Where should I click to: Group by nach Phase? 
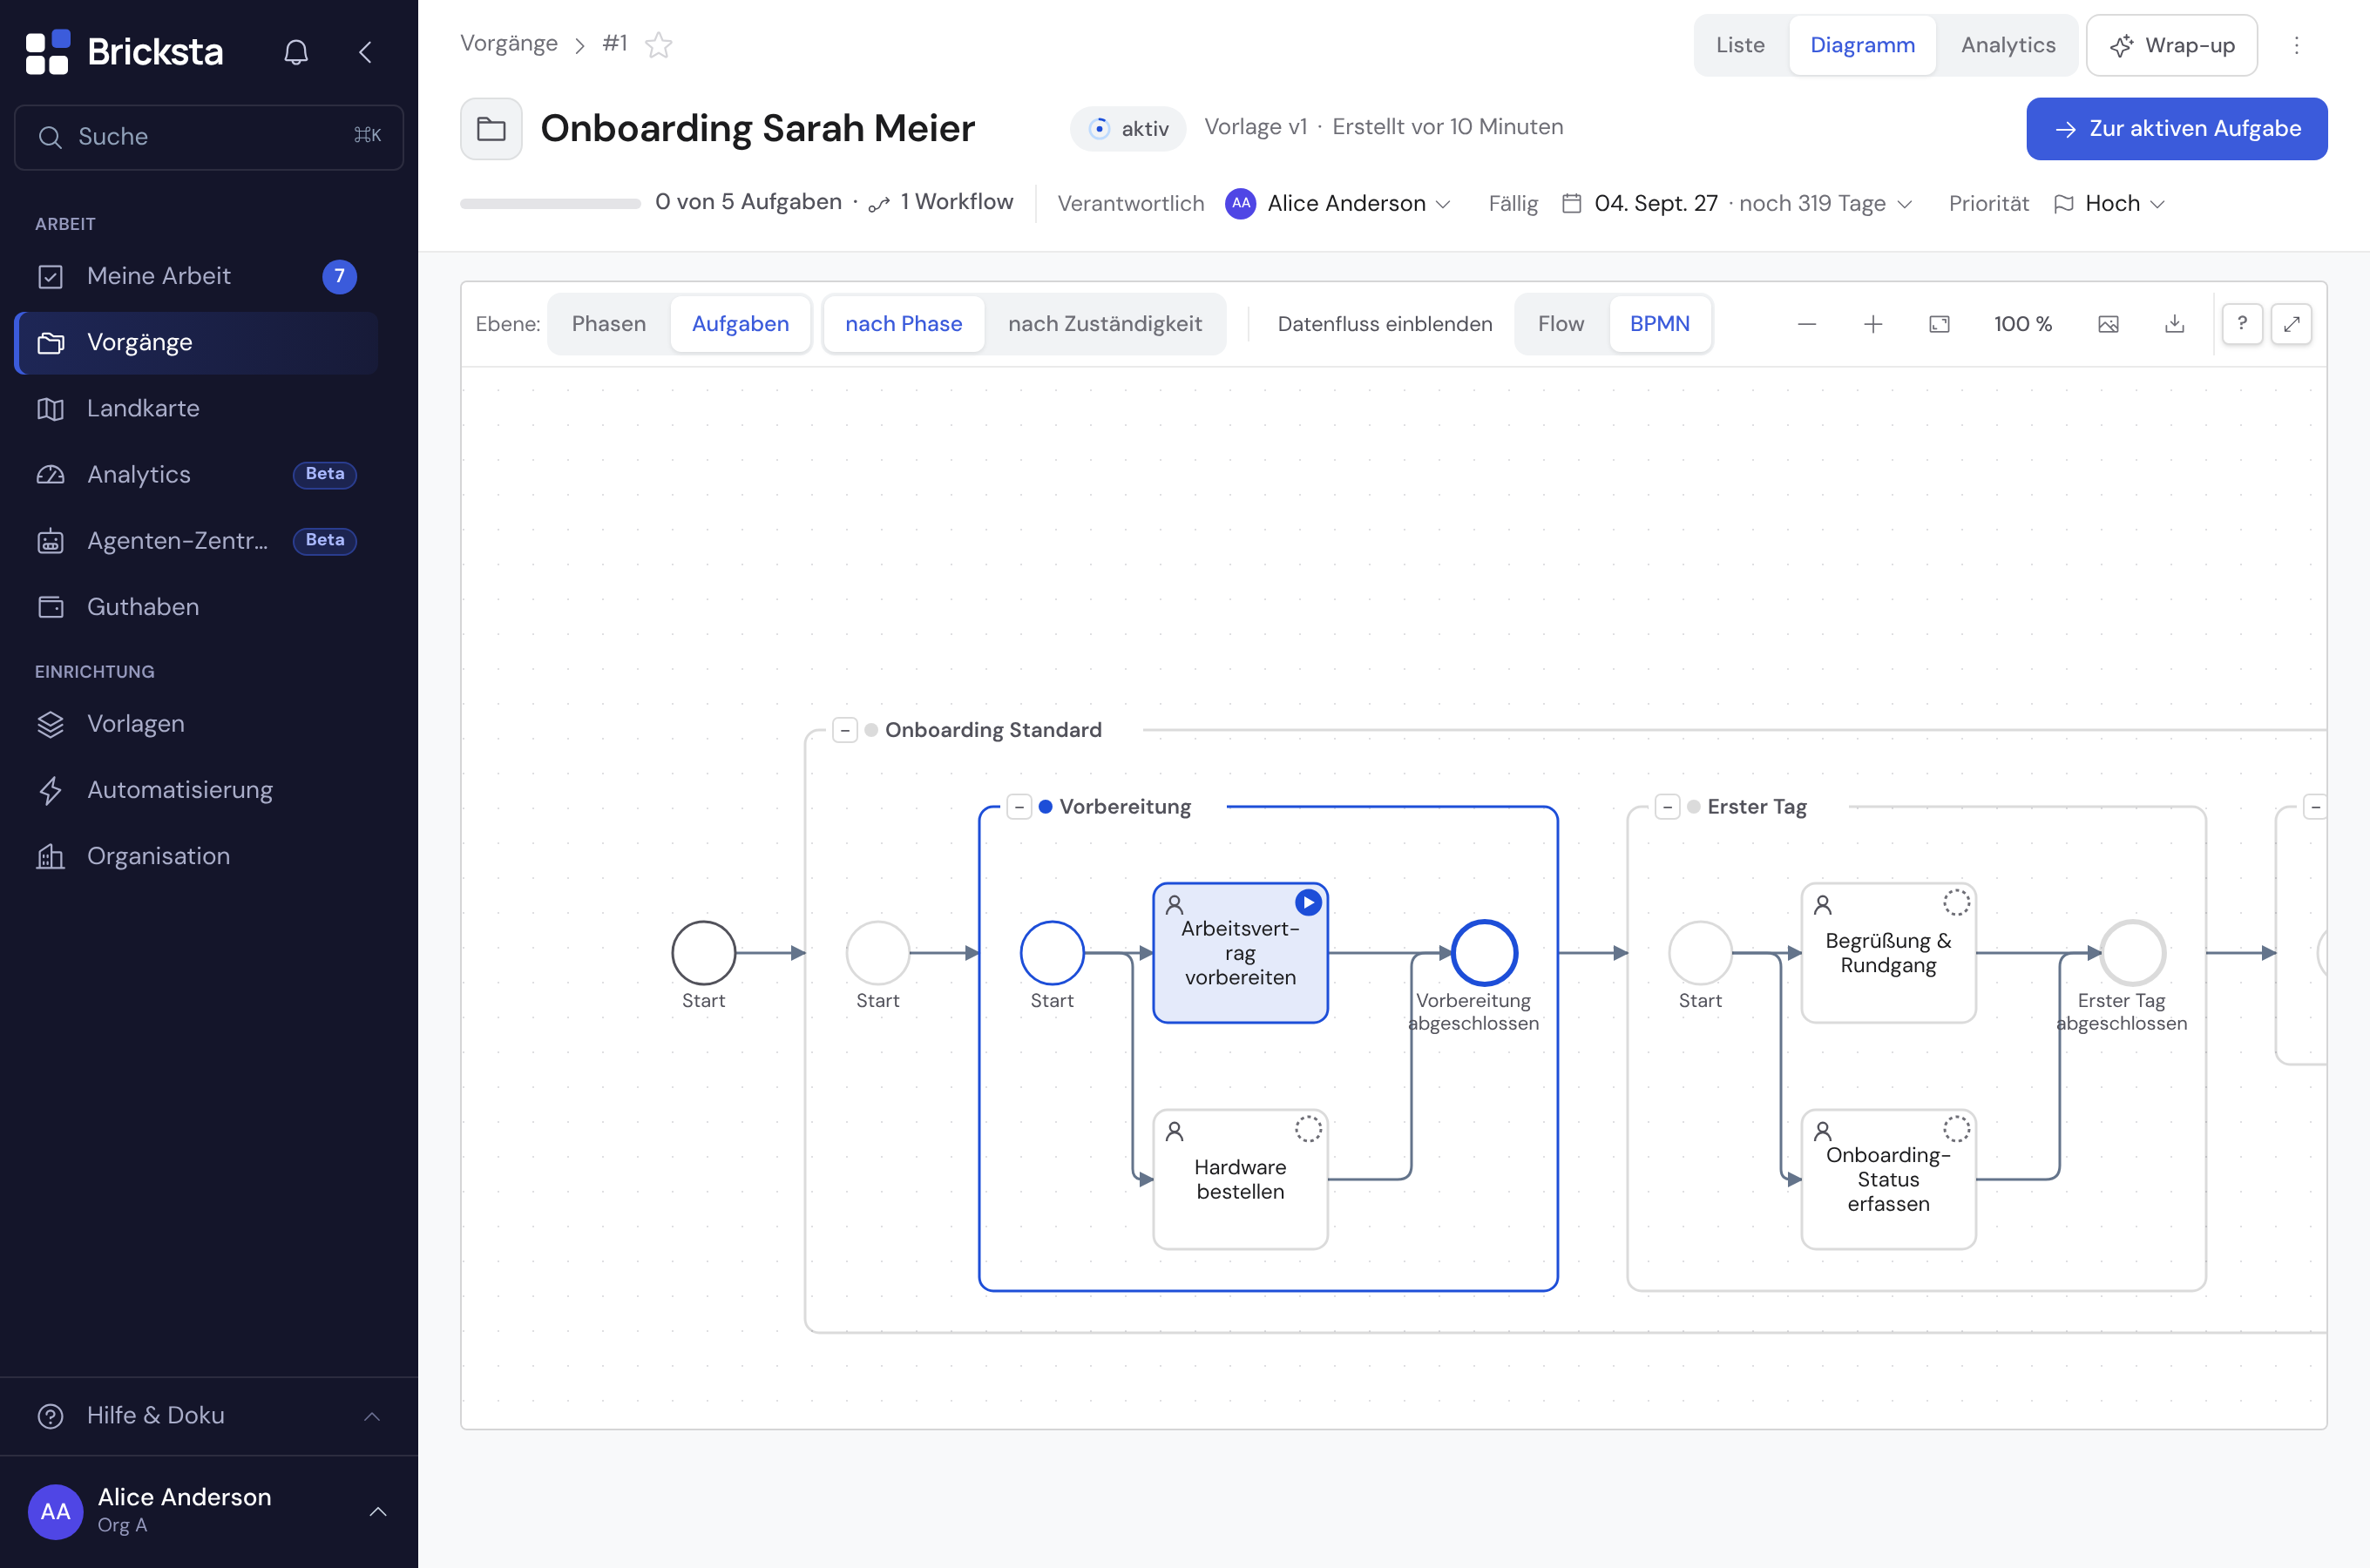903,324
